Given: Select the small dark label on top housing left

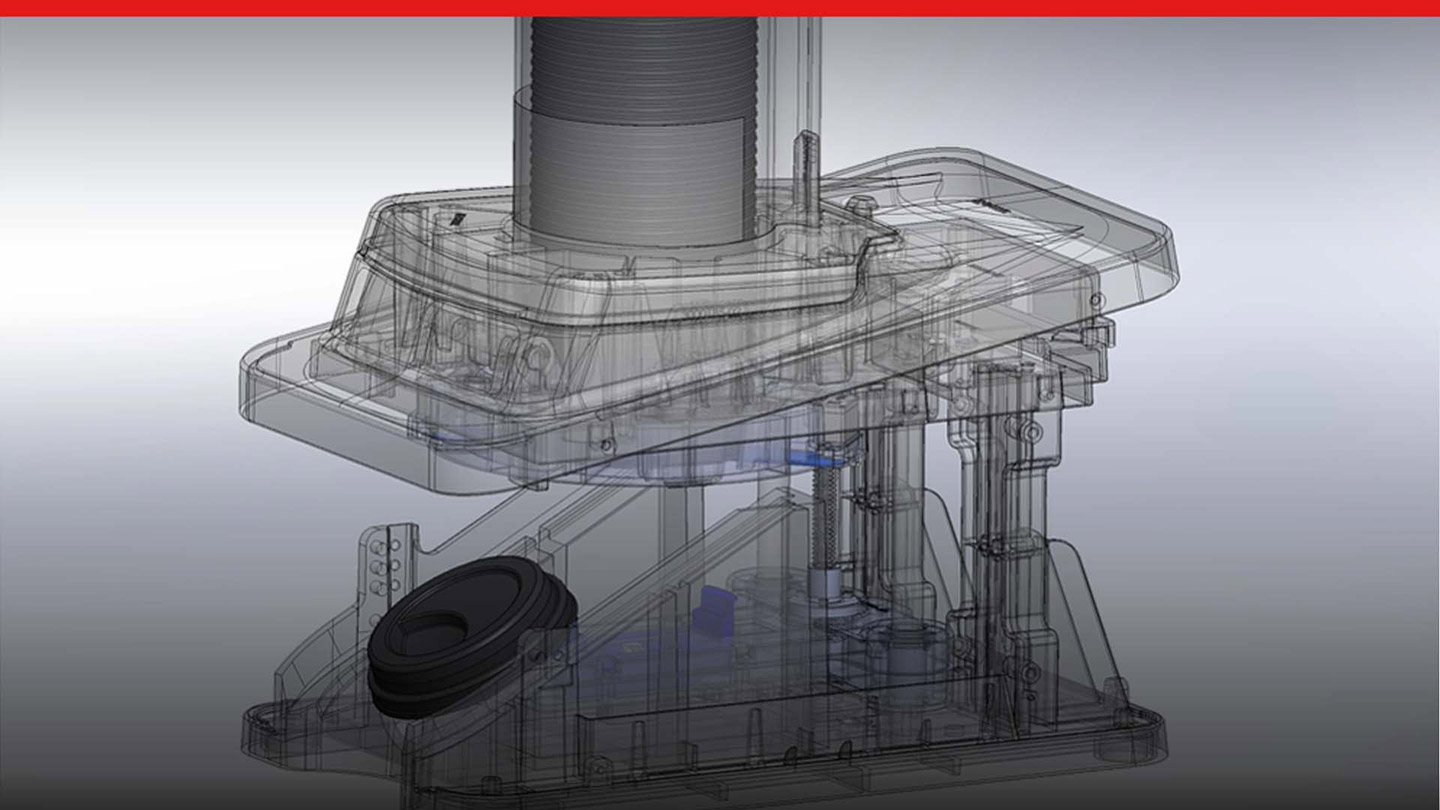Looking at the screenshot, I should (x=457, y=218).
